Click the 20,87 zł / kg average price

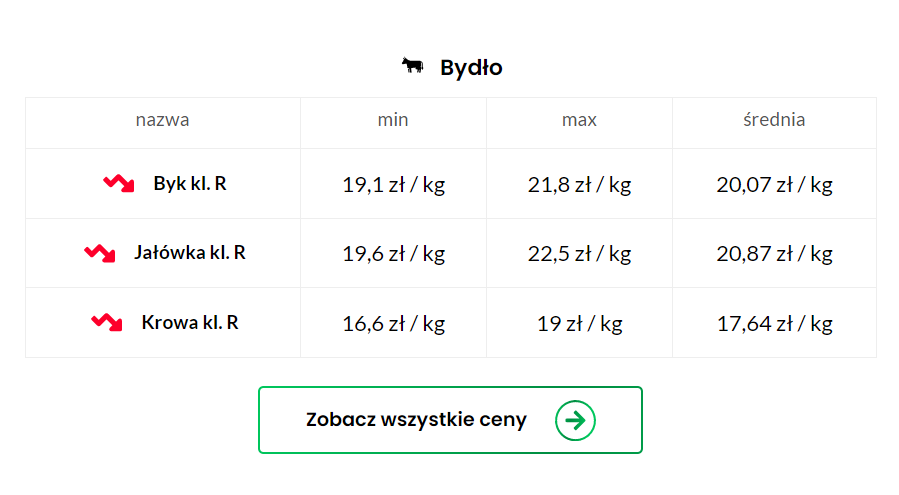(774, 254)
